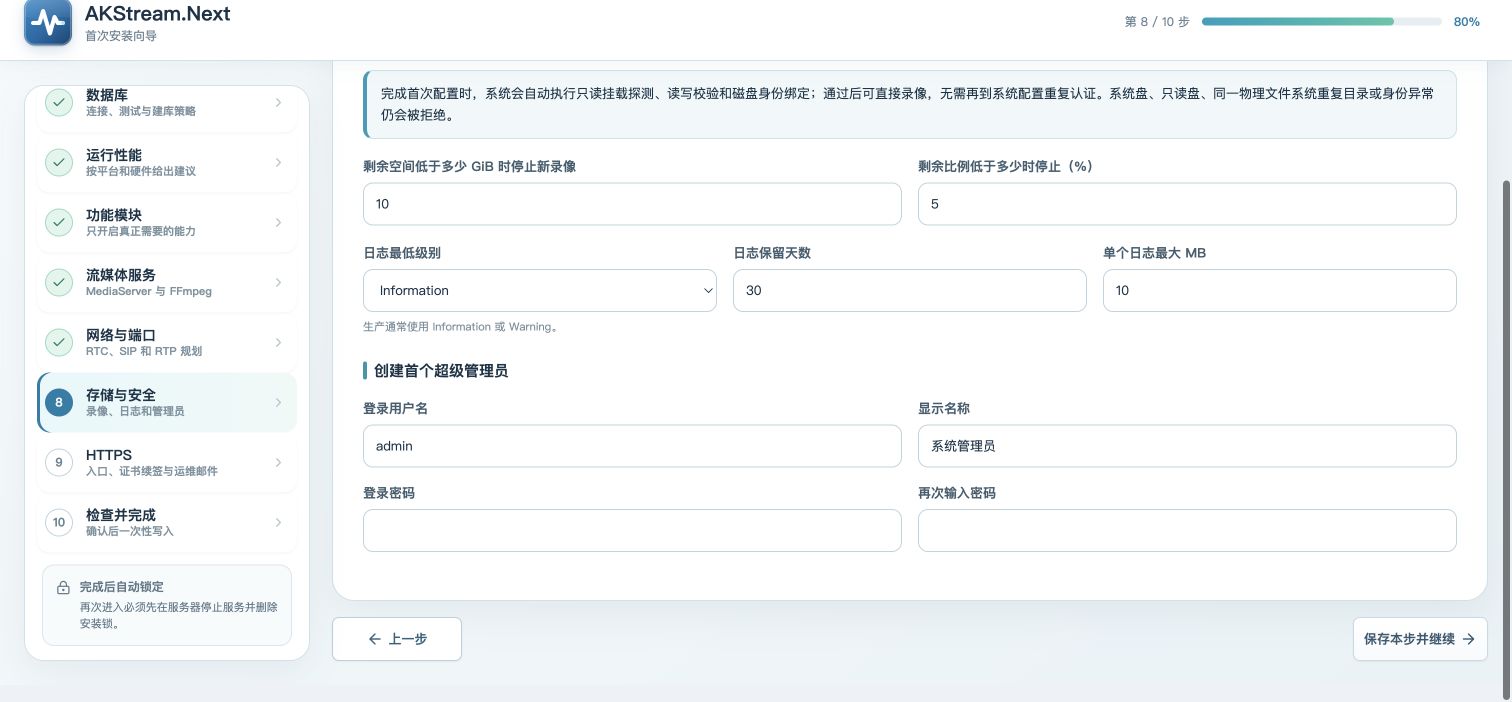The height and width of the screenshot is (702, 1512).
Task: Click the chevron on the 网络与端口 step
Action: (278, 342)
